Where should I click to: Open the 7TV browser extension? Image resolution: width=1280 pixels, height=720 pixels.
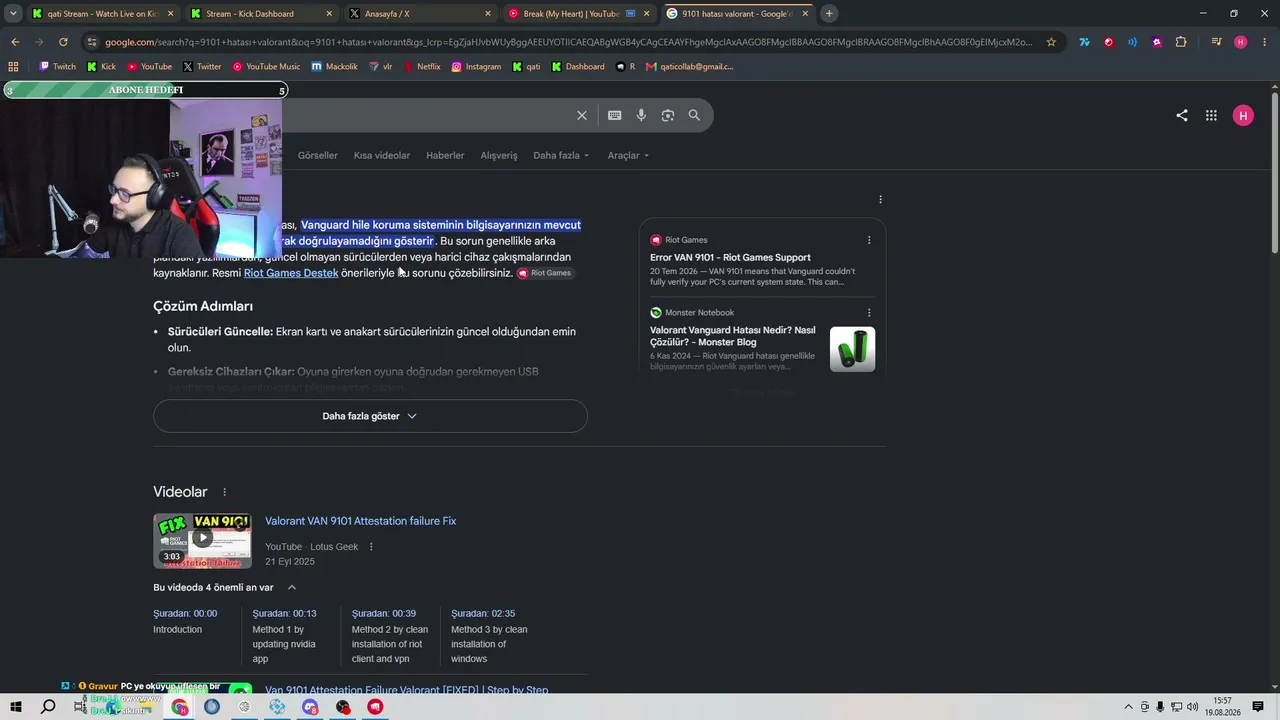(1084, 42)
